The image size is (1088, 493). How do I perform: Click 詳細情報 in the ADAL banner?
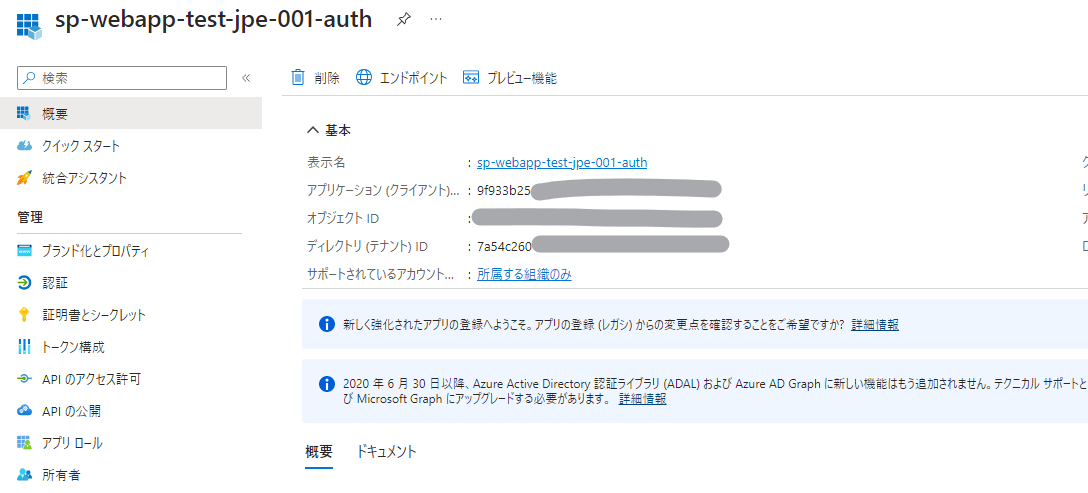pos(643,399)
